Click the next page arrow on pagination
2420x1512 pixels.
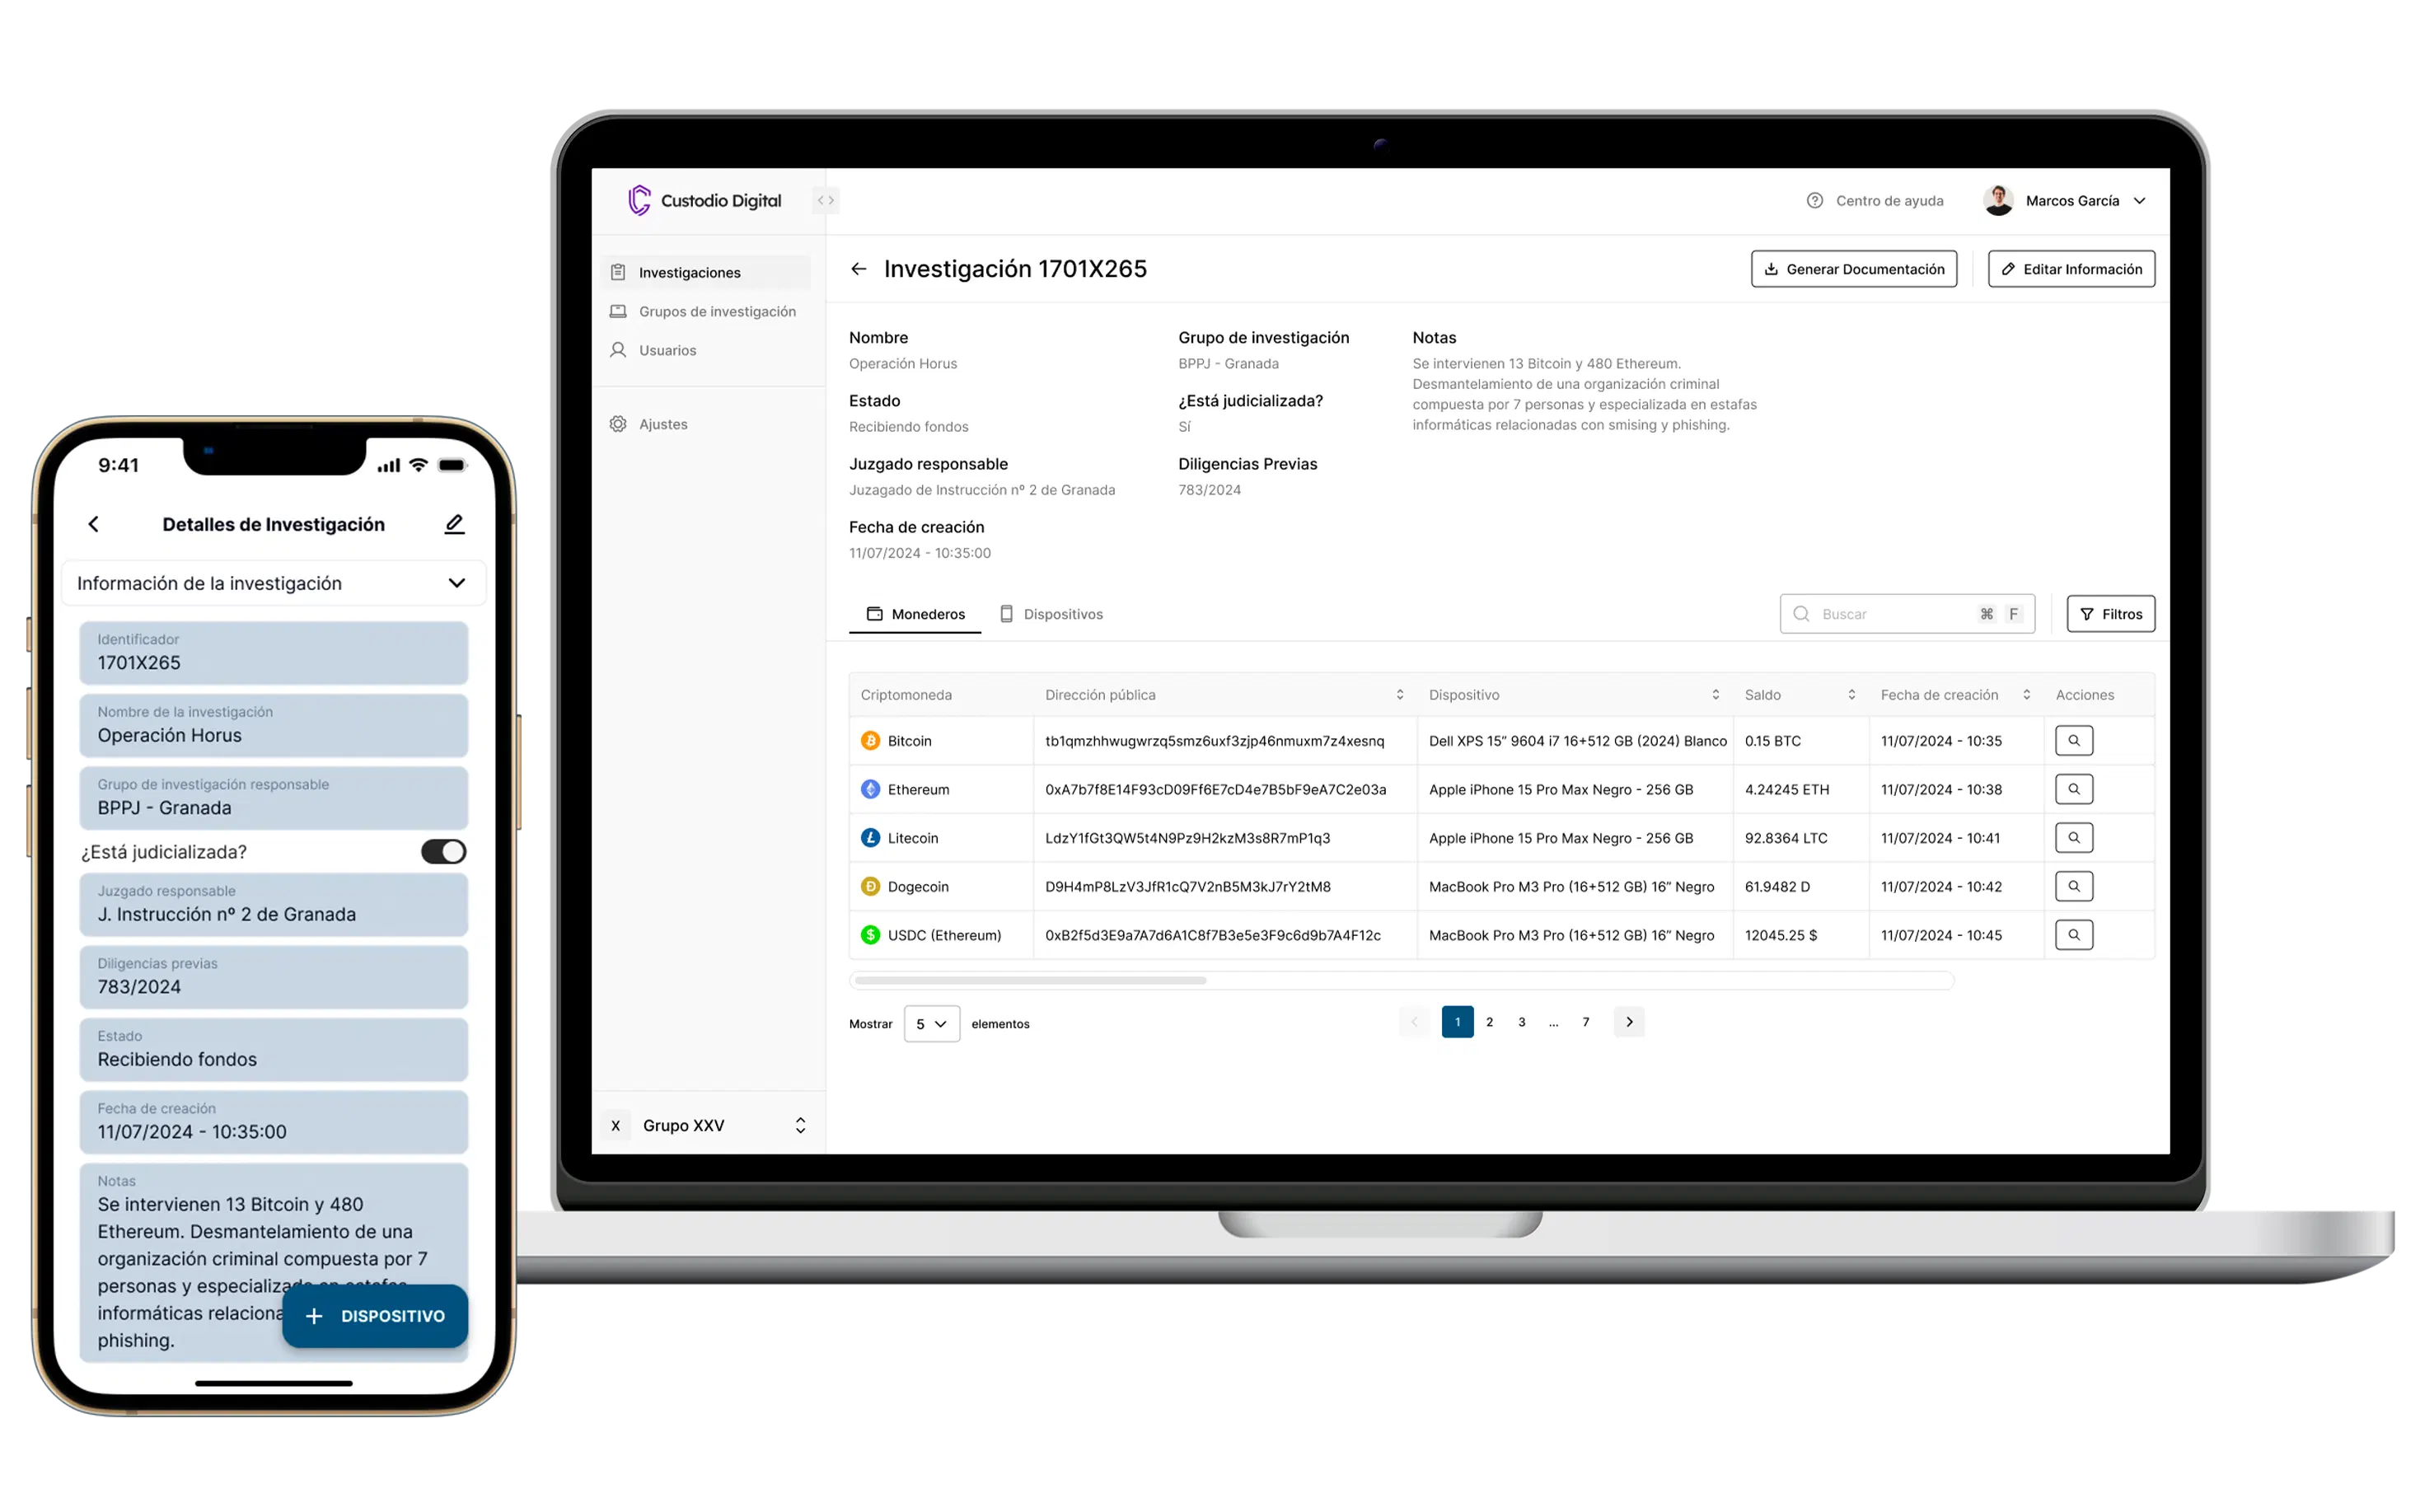1631,1021
